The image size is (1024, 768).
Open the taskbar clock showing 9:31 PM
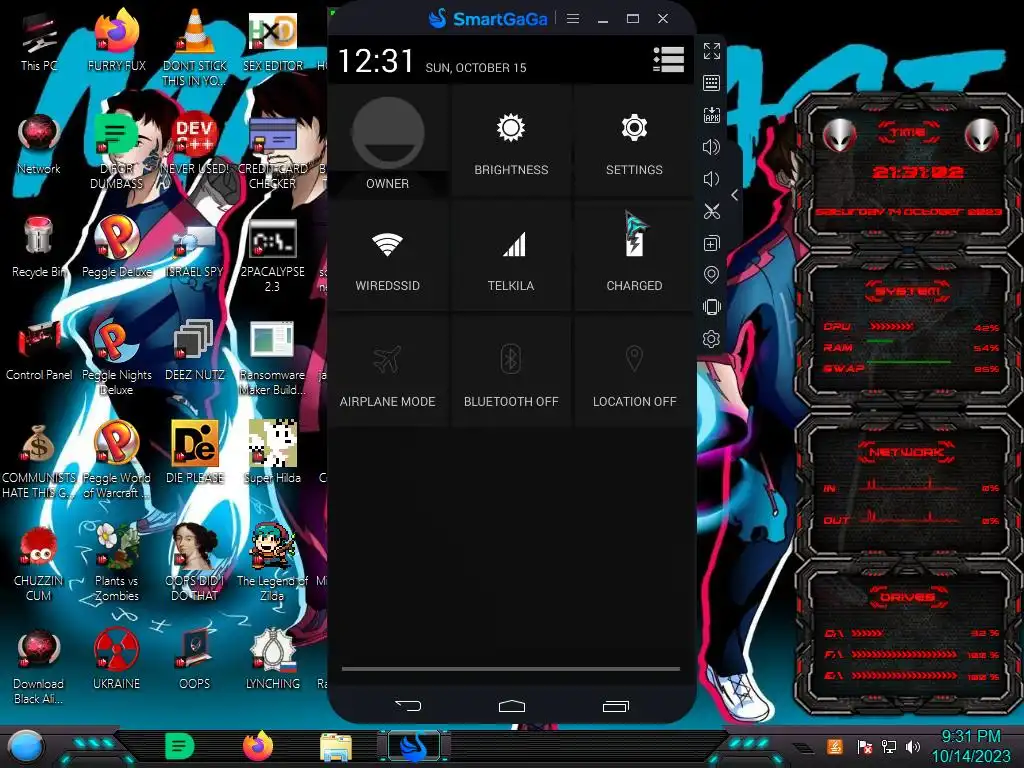[x=970, y=746]
